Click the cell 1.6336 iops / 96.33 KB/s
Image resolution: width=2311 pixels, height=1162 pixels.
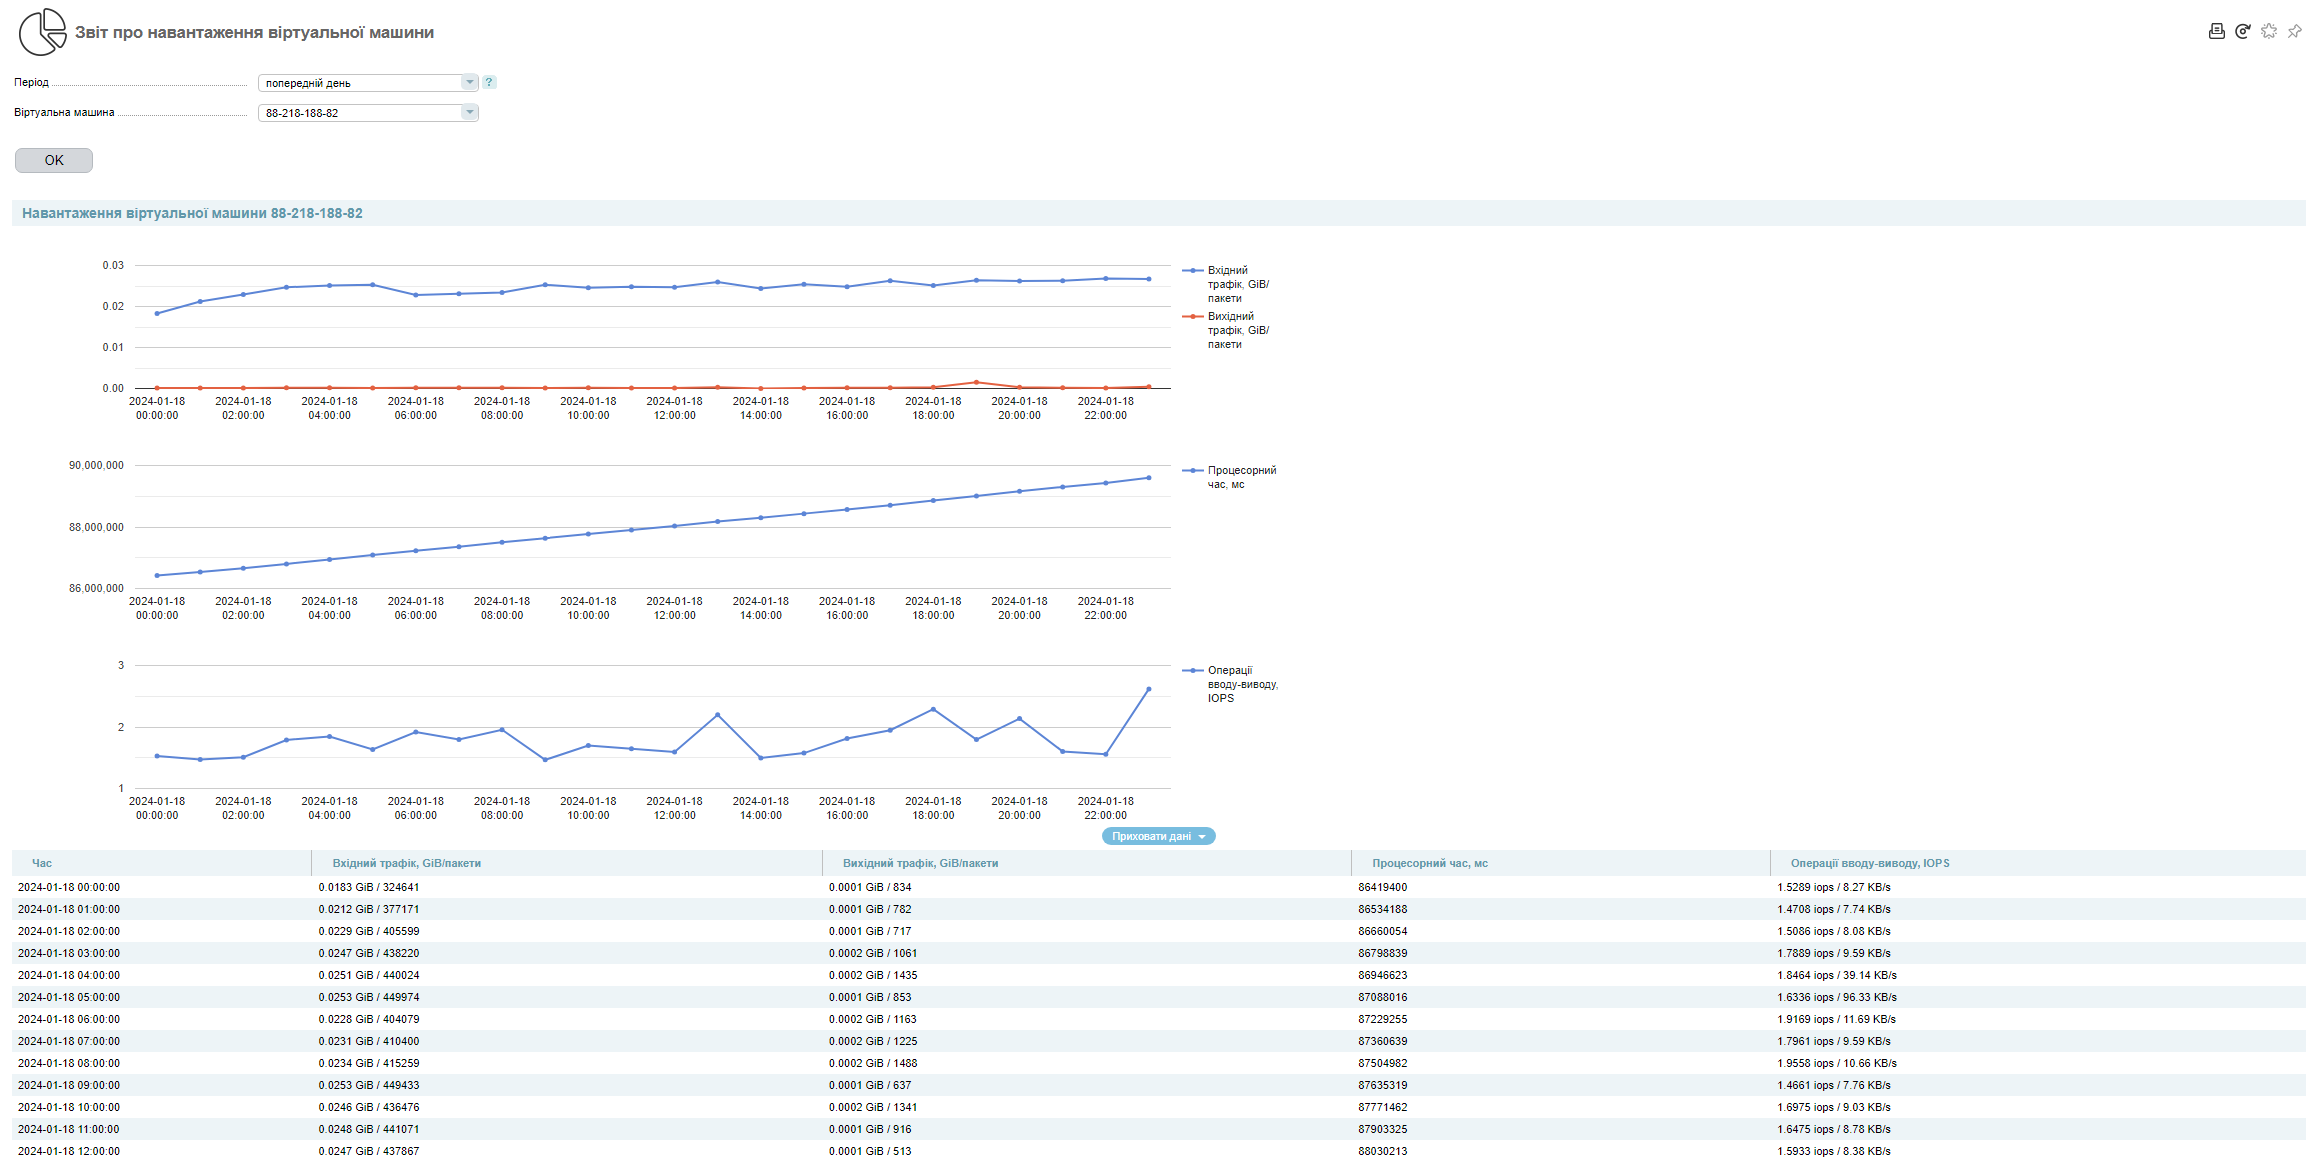pos(1837,997)
